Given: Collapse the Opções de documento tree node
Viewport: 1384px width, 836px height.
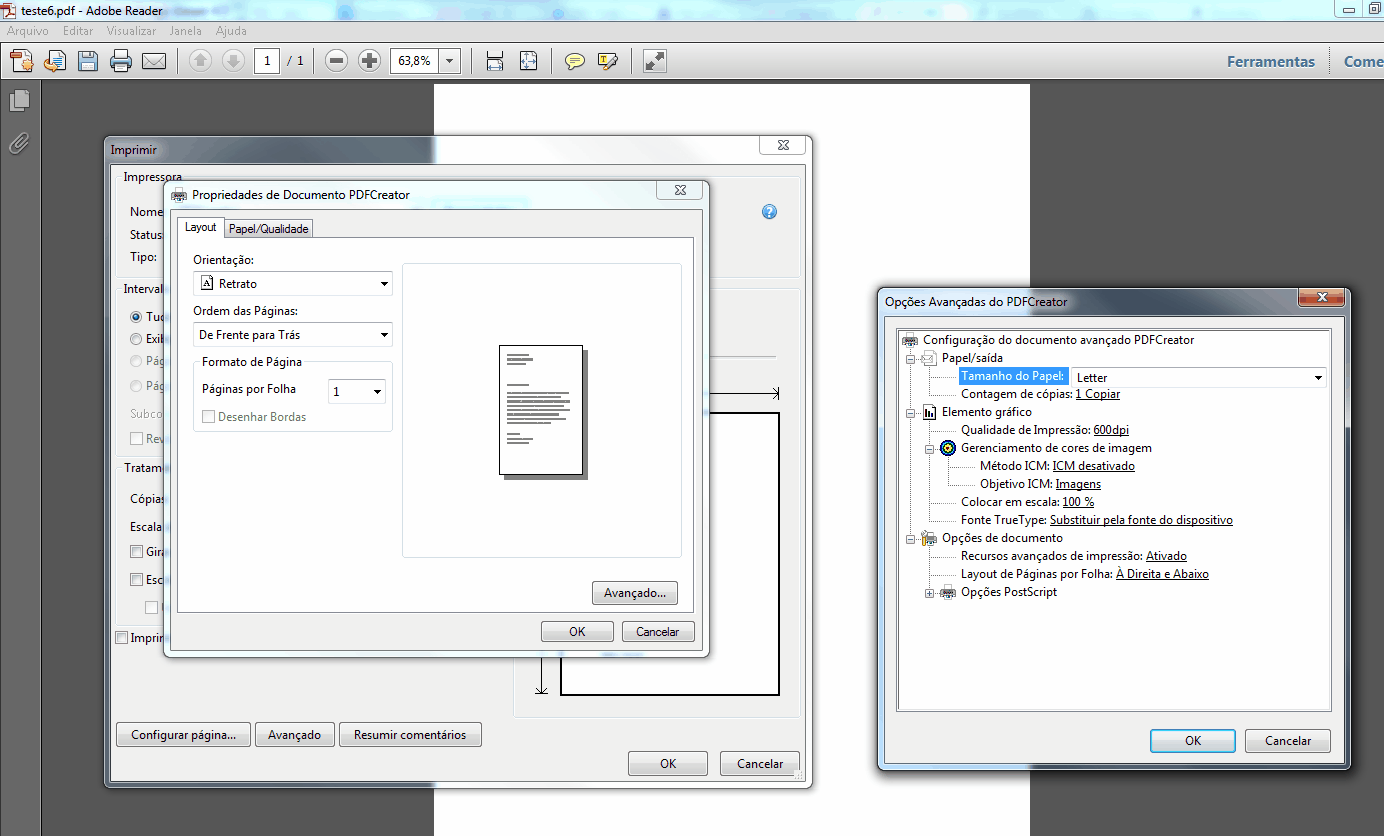Looking at the screenshot, I should (911, 538).
